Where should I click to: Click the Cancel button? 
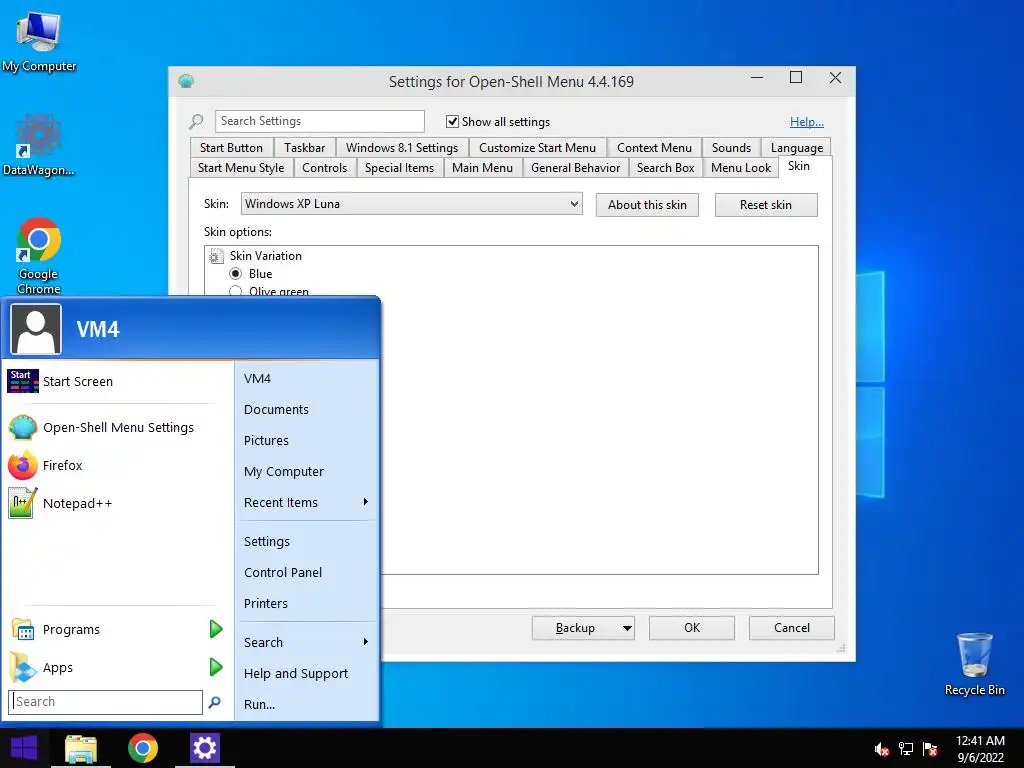click(x=792, y=628)
